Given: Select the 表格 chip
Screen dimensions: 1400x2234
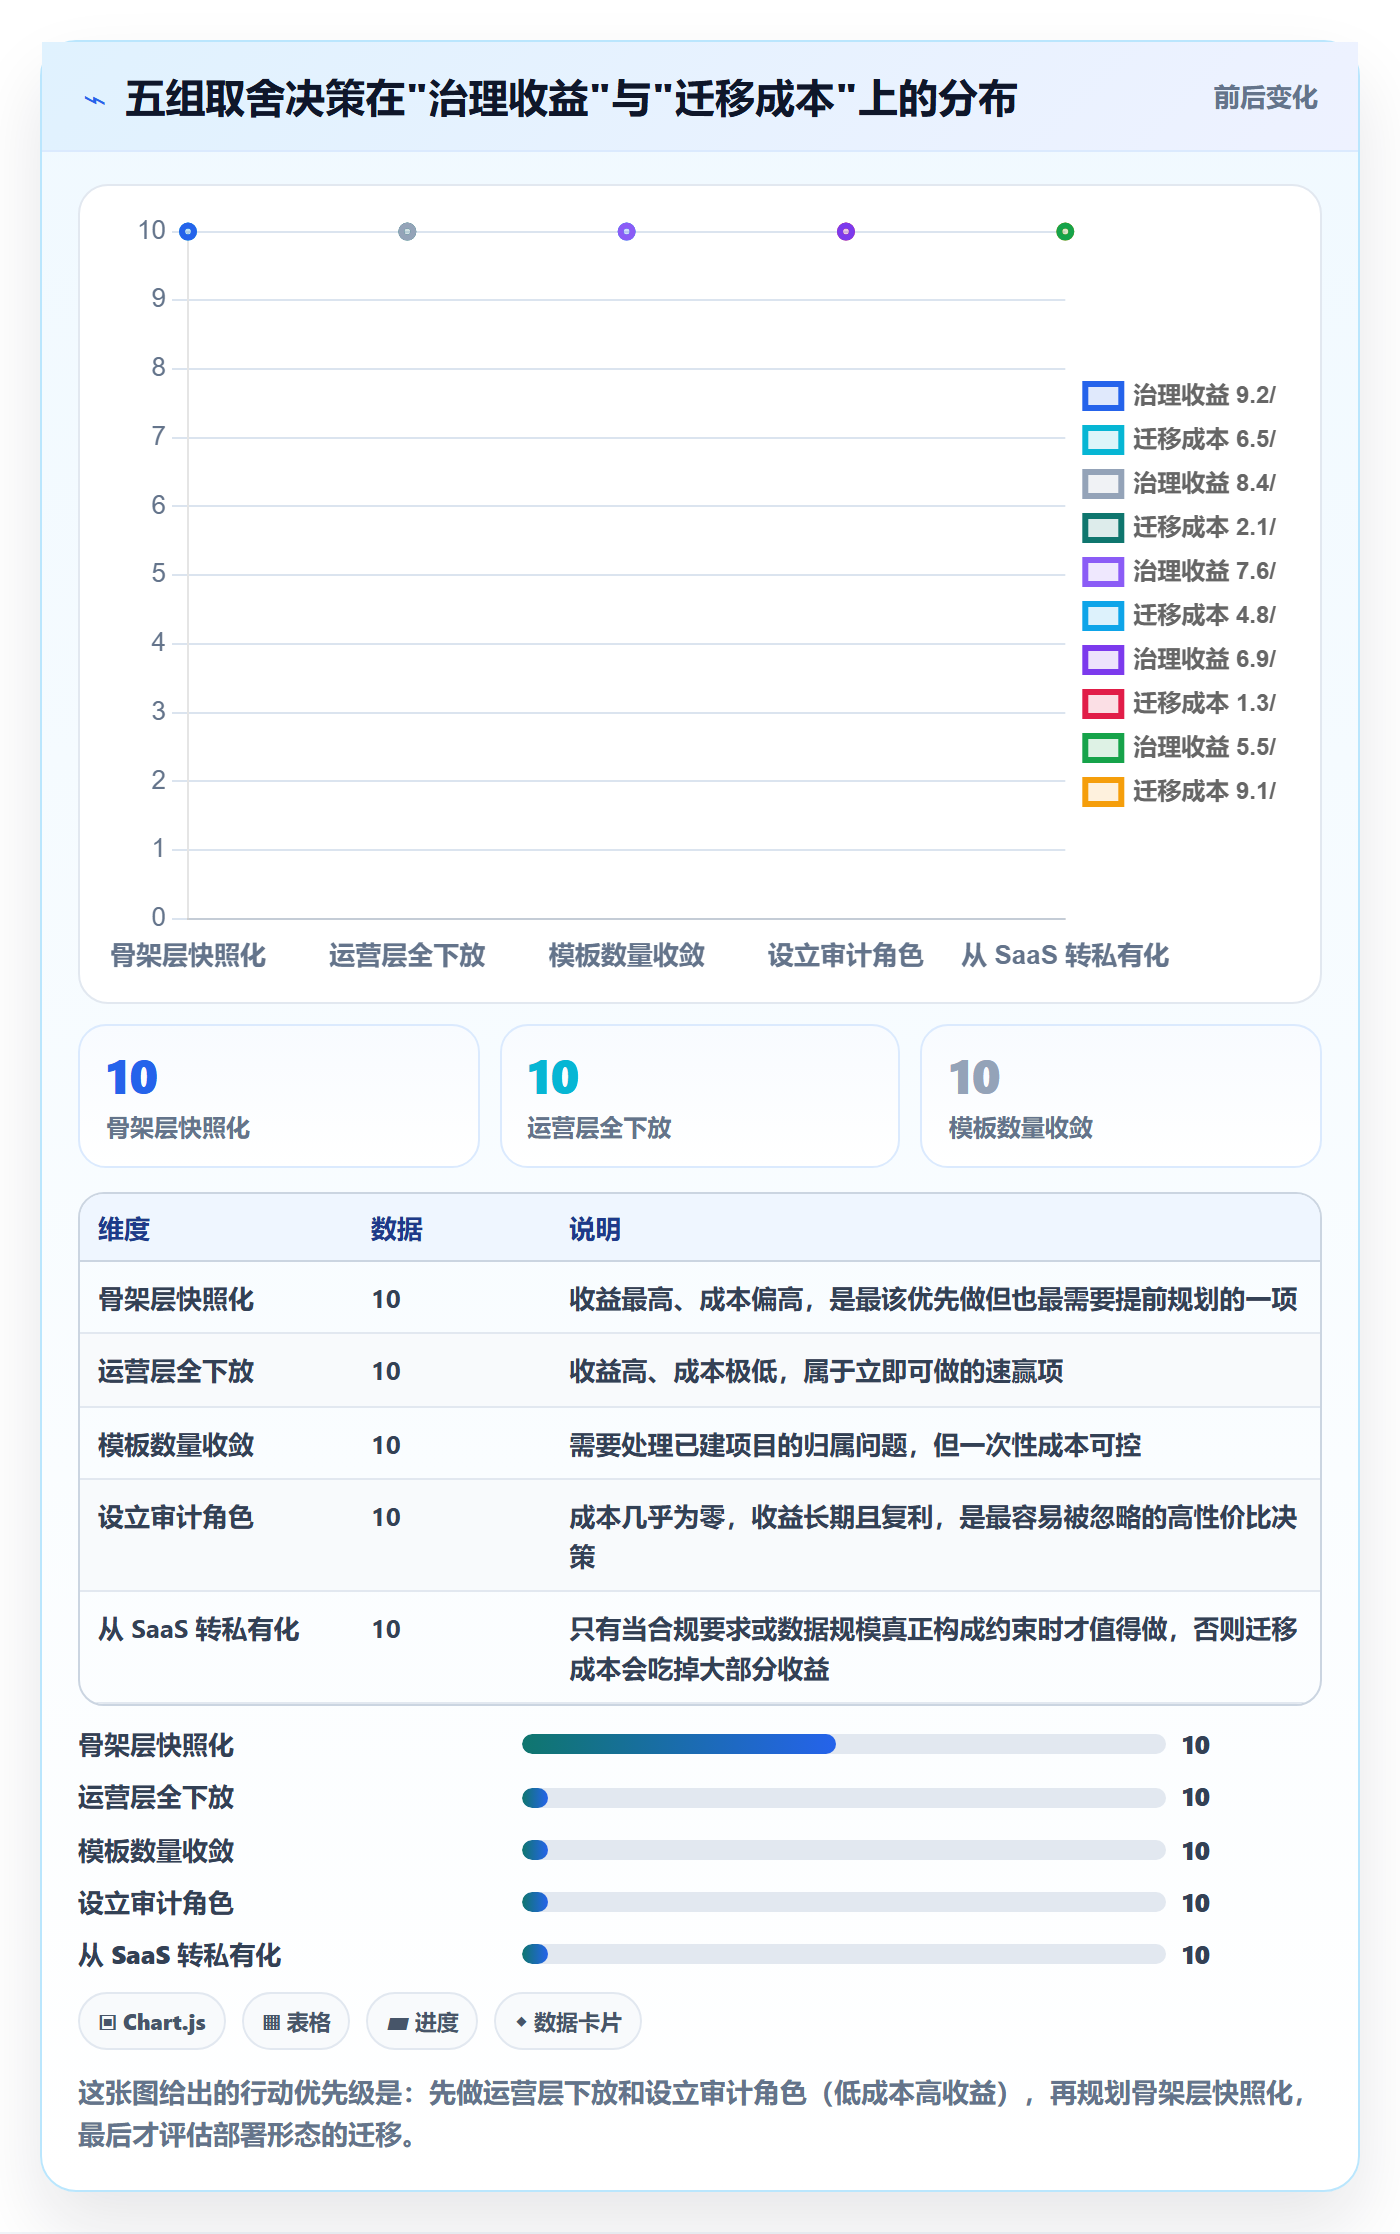Looking at the screenshot, I should point(296,2022).
